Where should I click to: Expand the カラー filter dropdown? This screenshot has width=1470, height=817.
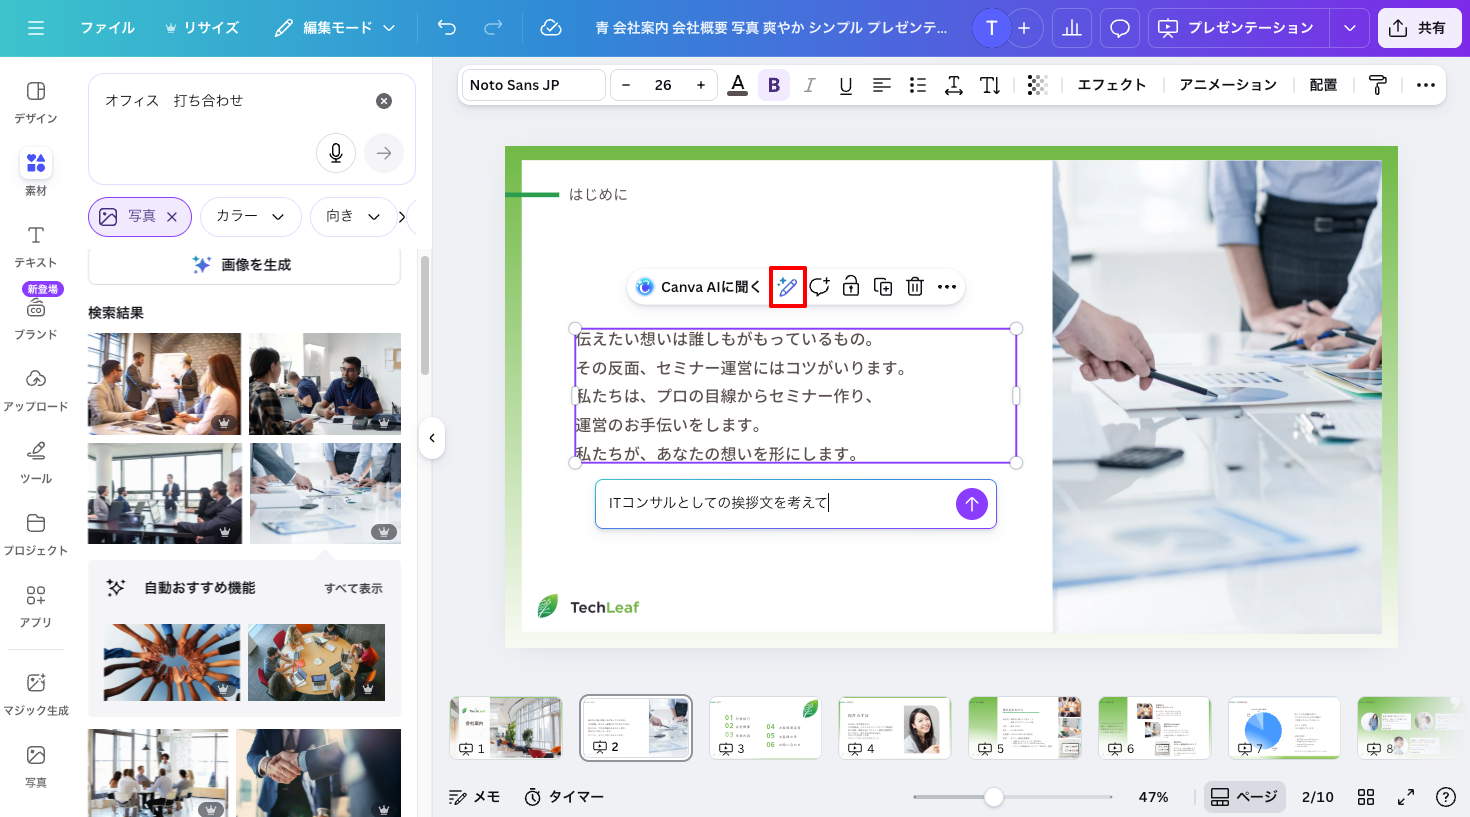click(250, 216)
